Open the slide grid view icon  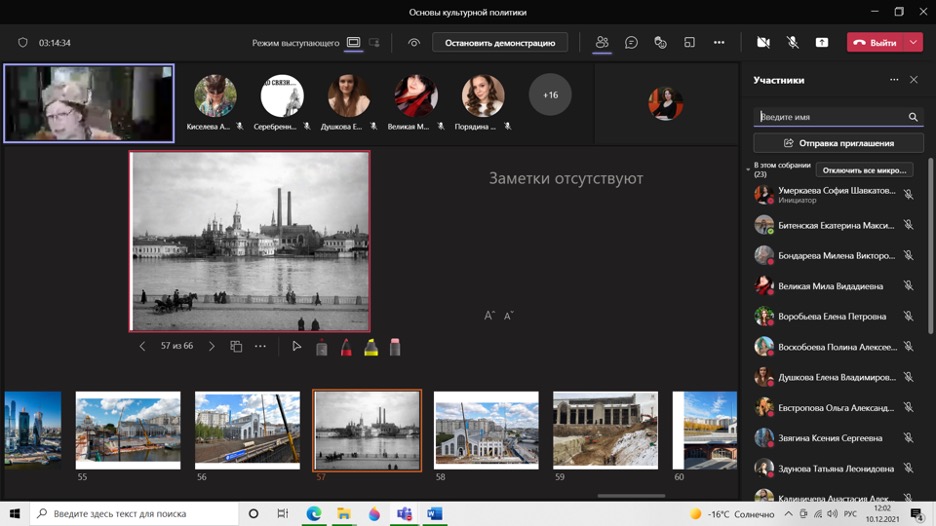click(236, 347)
